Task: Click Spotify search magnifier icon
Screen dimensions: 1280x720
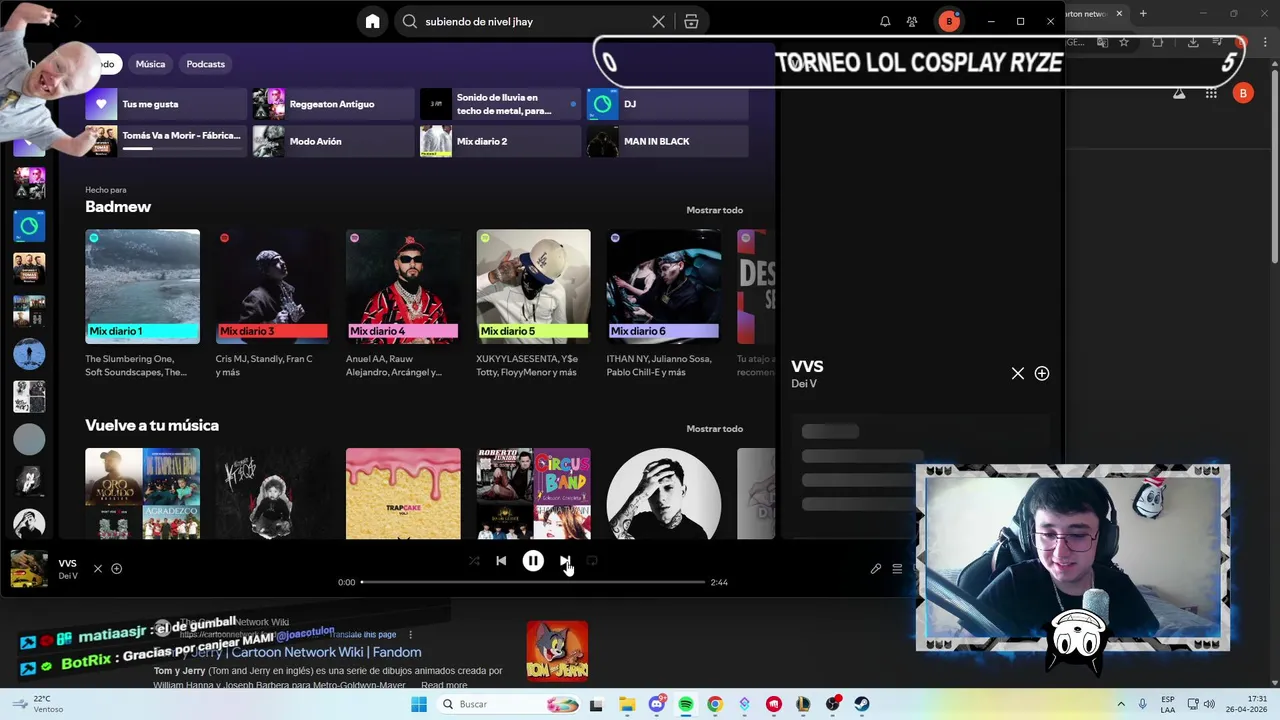Action: (410, 22)
